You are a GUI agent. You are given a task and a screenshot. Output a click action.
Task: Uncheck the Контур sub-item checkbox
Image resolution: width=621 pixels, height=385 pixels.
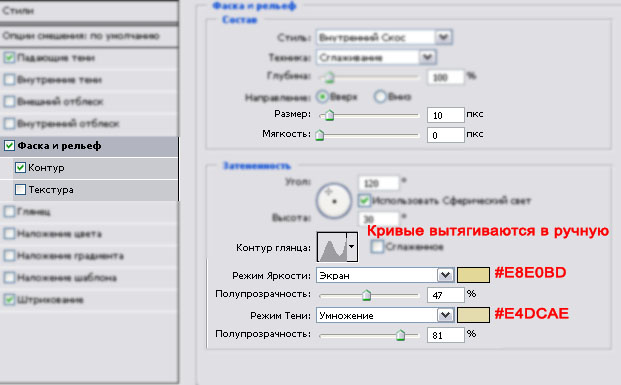pyautogui.click(x=20, y=168)
